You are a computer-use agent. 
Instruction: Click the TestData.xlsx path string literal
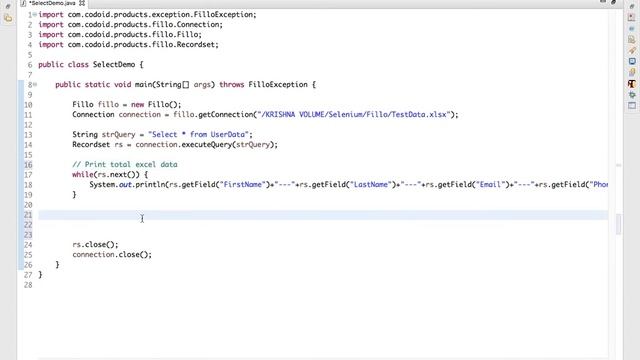pyautogui.click(x=354, y=115)
